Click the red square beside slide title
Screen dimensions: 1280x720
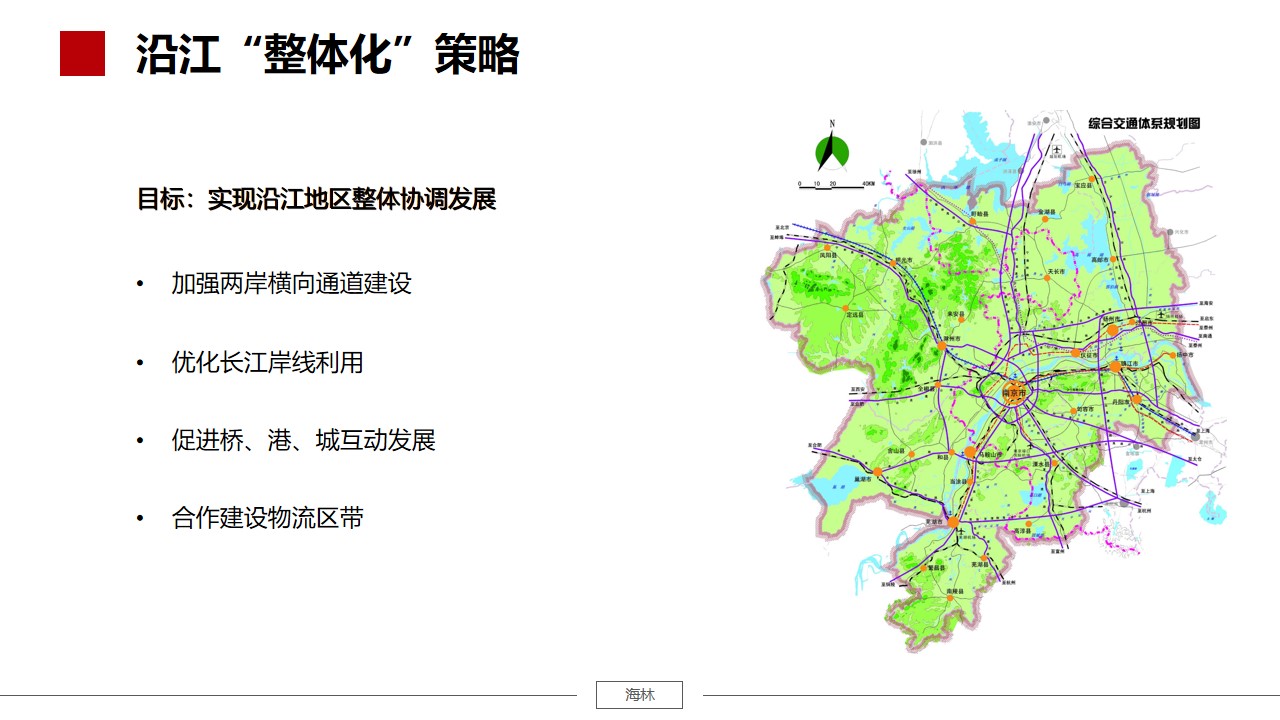tap(82, 53)
